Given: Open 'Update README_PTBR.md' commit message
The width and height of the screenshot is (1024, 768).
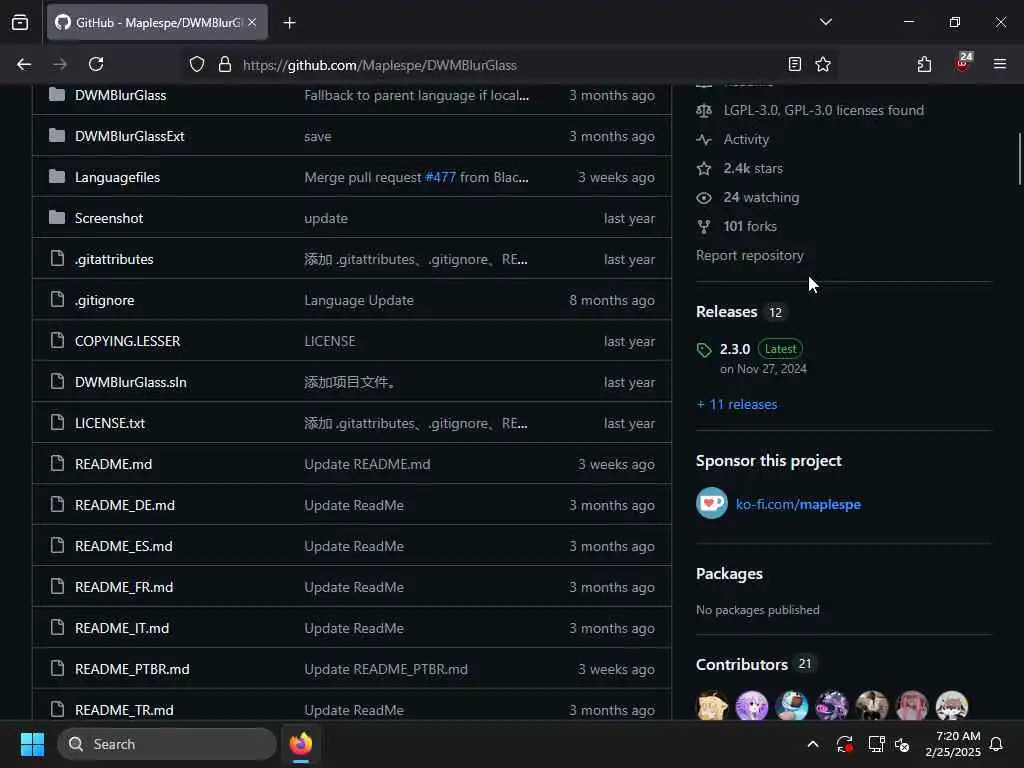Looking at the screenshot, I should tap(386, 669).
